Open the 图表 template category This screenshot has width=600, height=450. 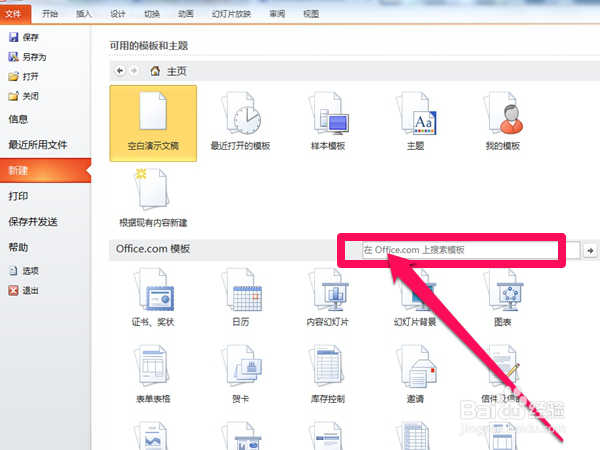[x=503, y=298]
